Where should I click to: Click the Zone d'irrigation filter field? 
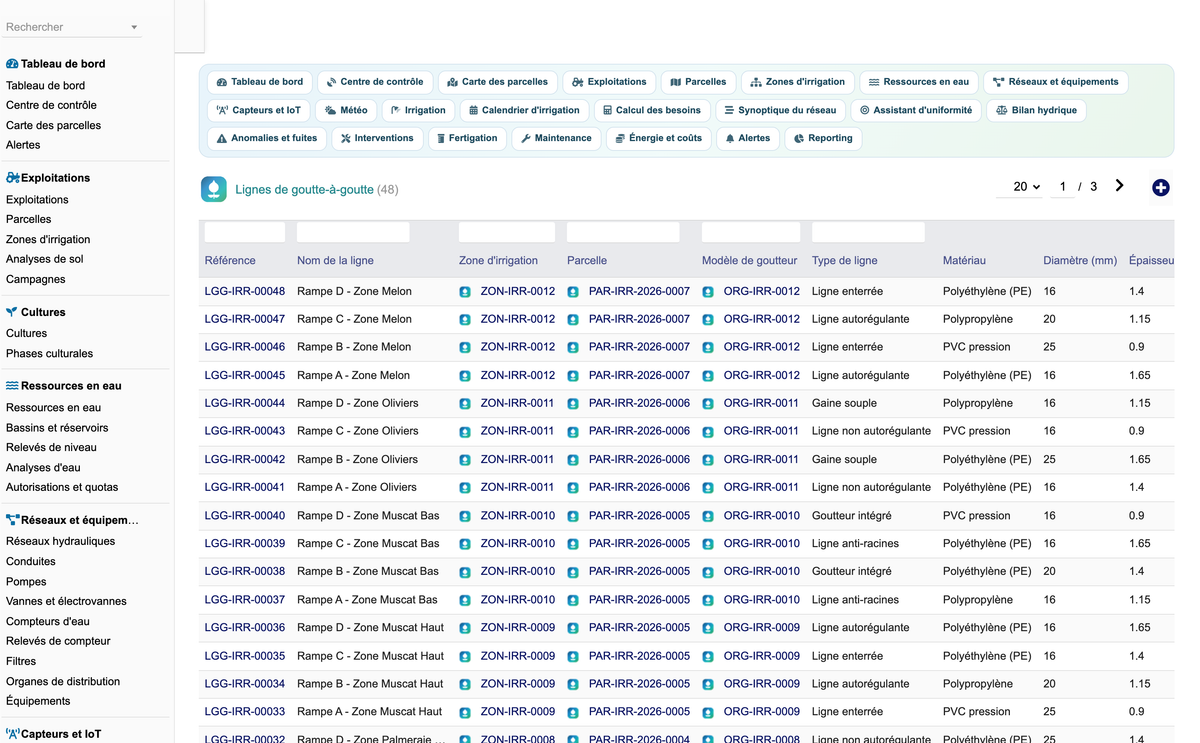pos(507,232)
